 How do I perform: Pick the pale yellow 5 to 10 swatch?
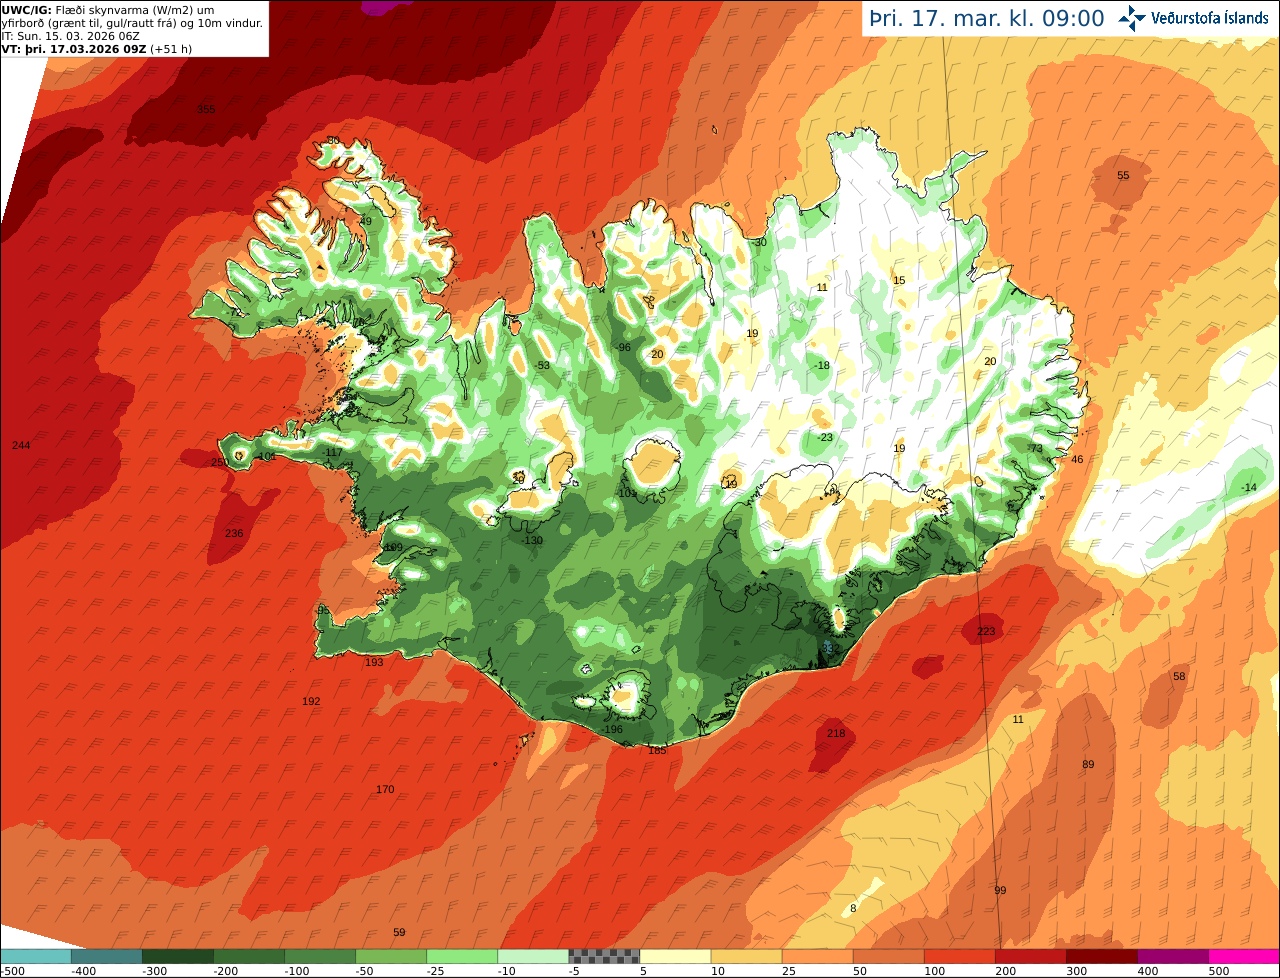pos(675,956)
